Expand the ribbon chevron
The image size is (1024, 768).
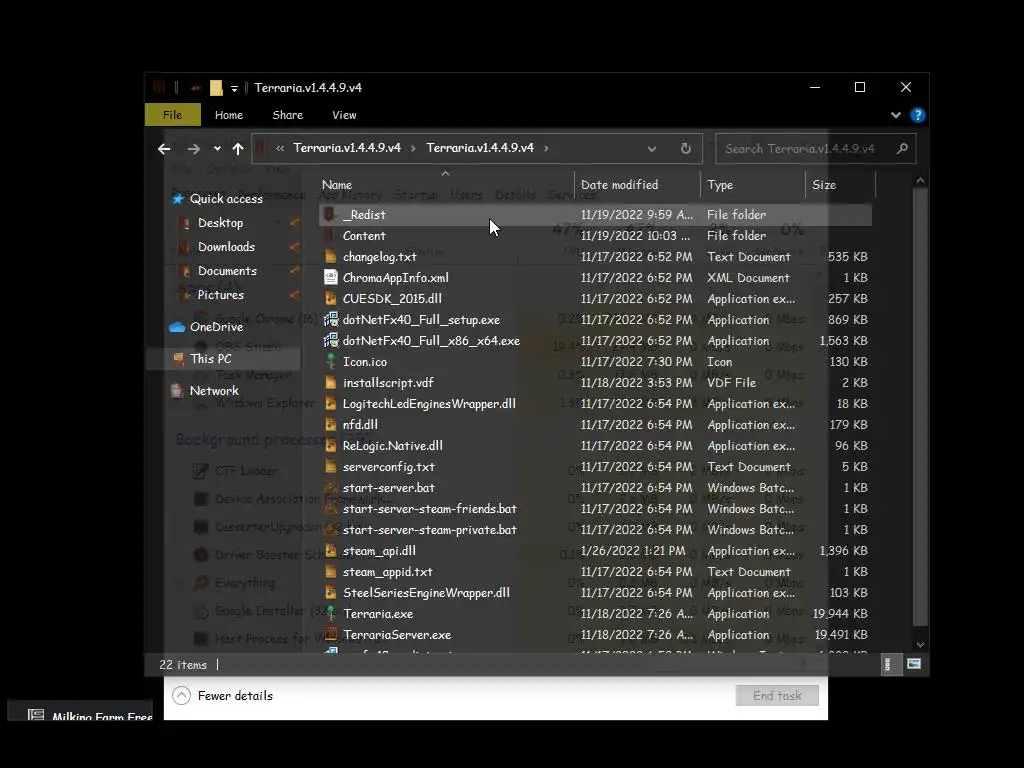point(895,115)
